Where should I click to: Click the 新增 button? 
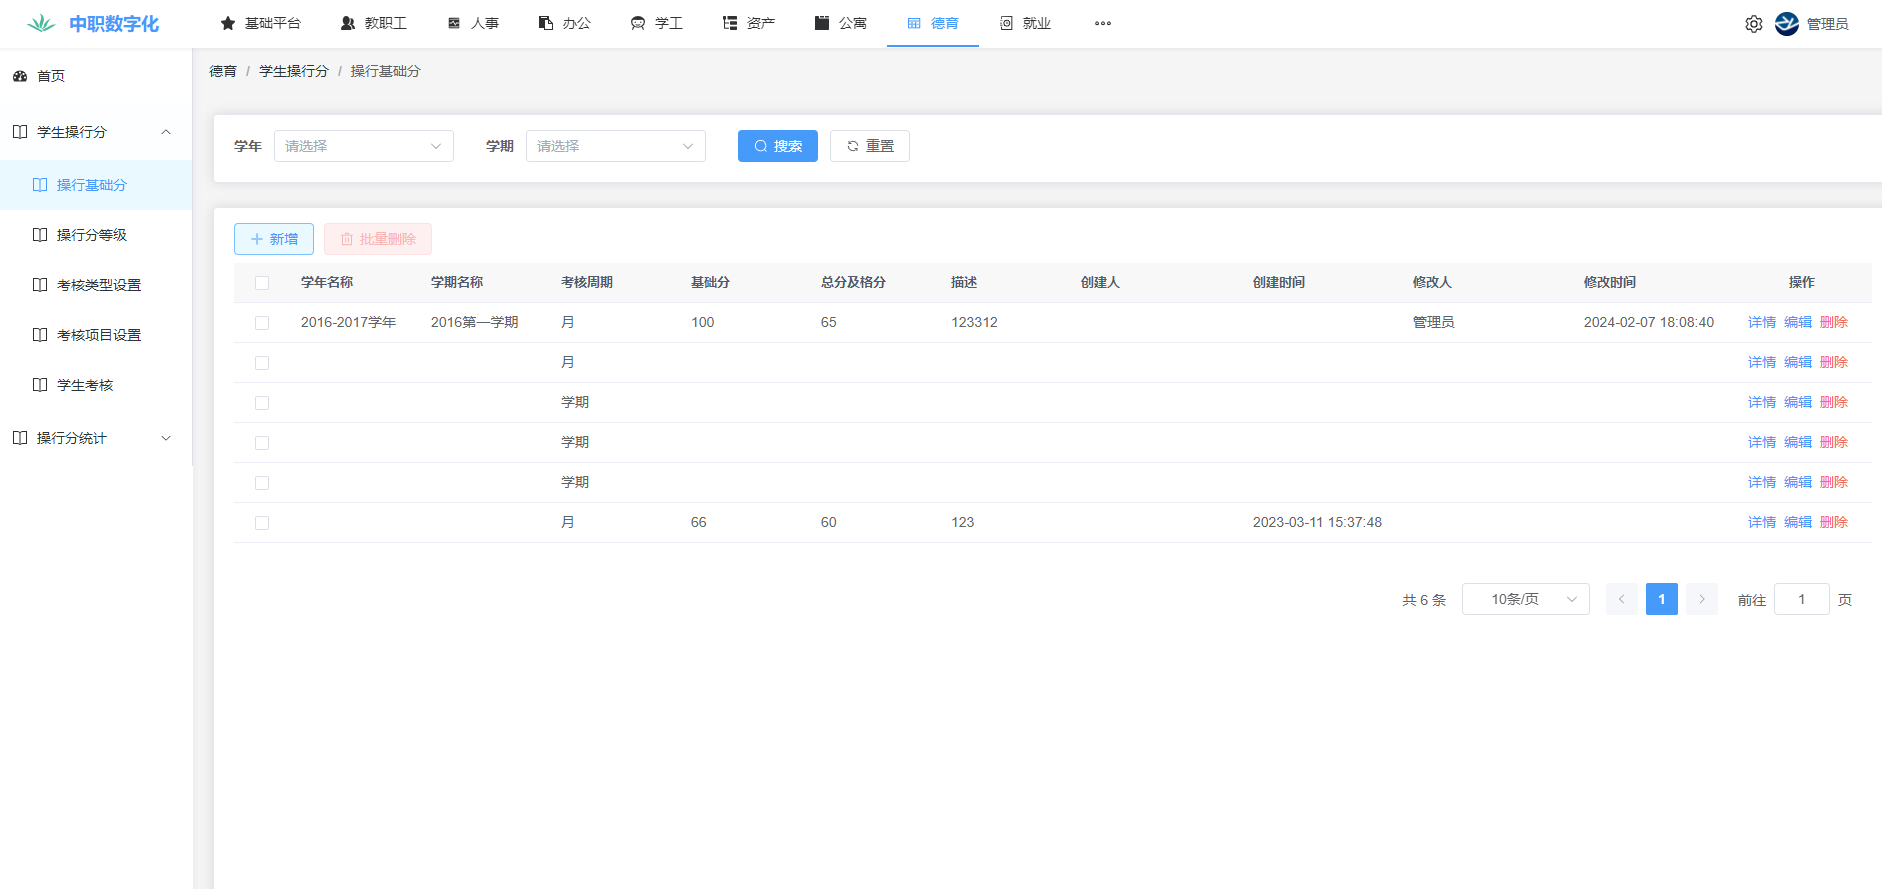pyautogui.click(x=274, y=239)
